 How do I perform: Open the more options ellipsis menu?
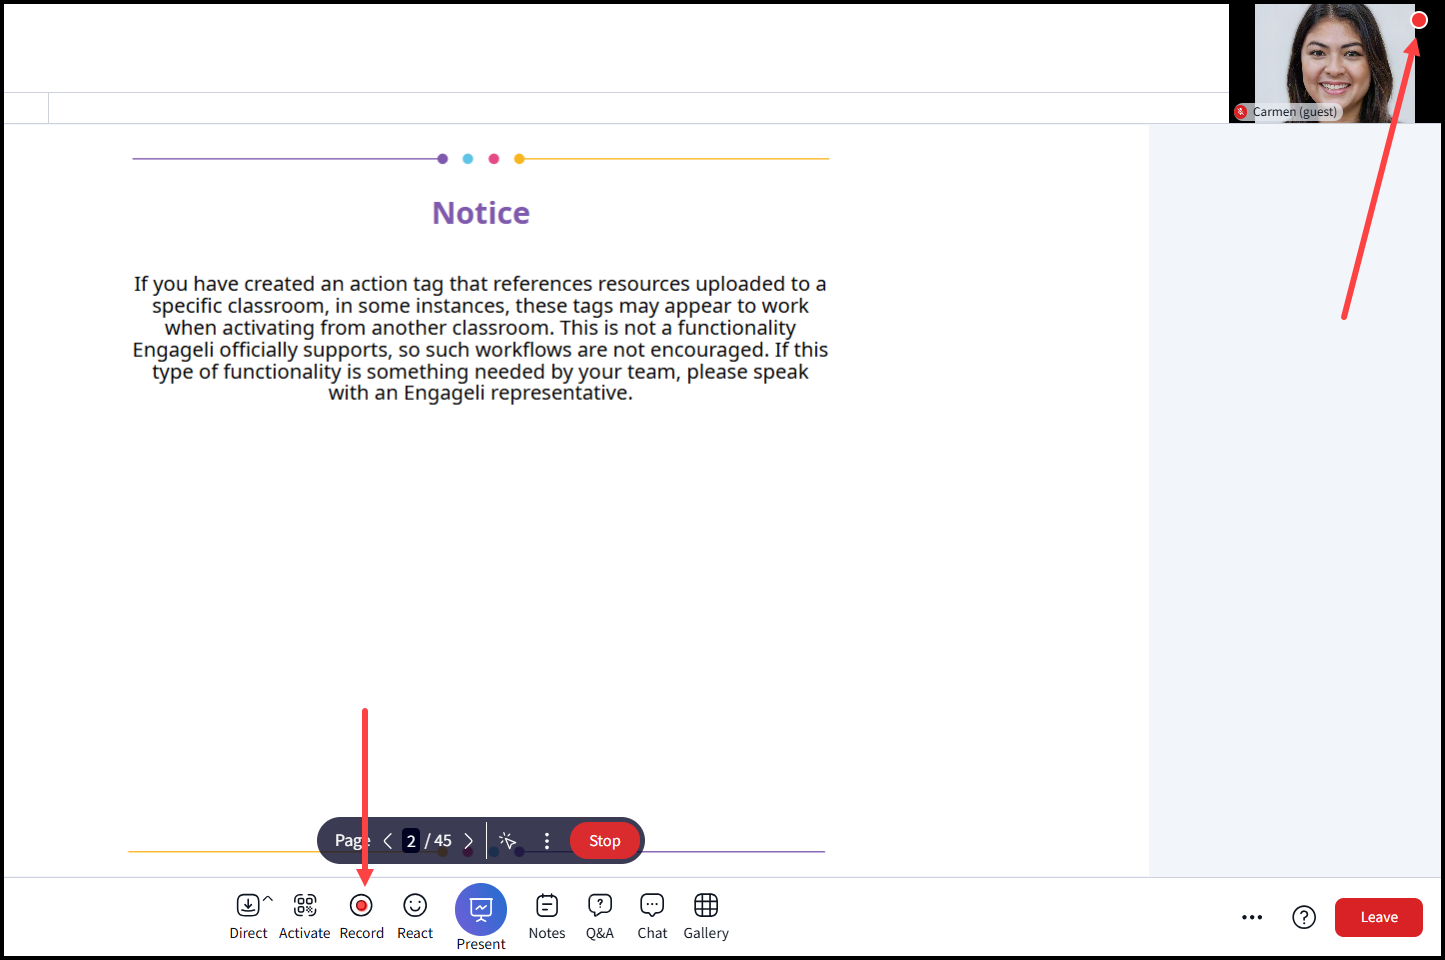coord(1252,917)
